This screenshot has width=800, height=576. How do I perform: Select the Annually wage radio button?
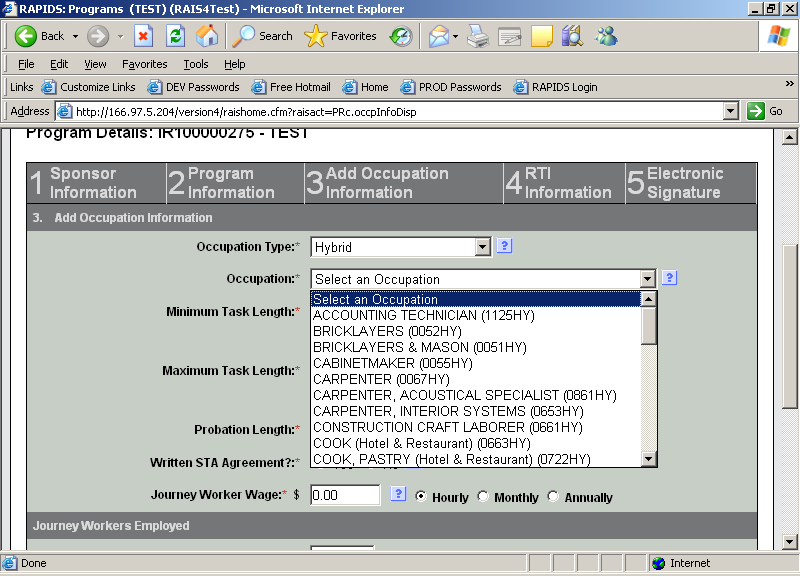pos(553,496)
